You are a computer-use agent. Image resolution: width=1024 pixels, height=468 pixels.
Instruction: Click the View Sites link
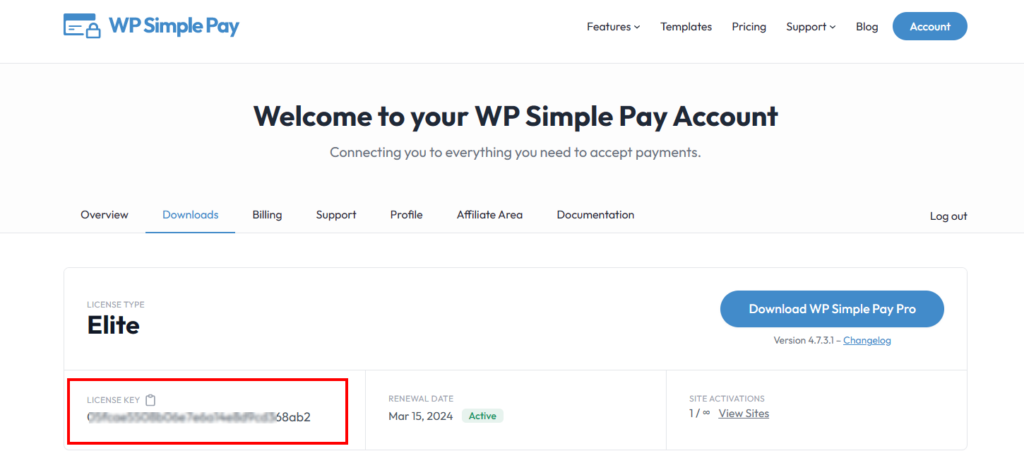[x=744, y=414]
